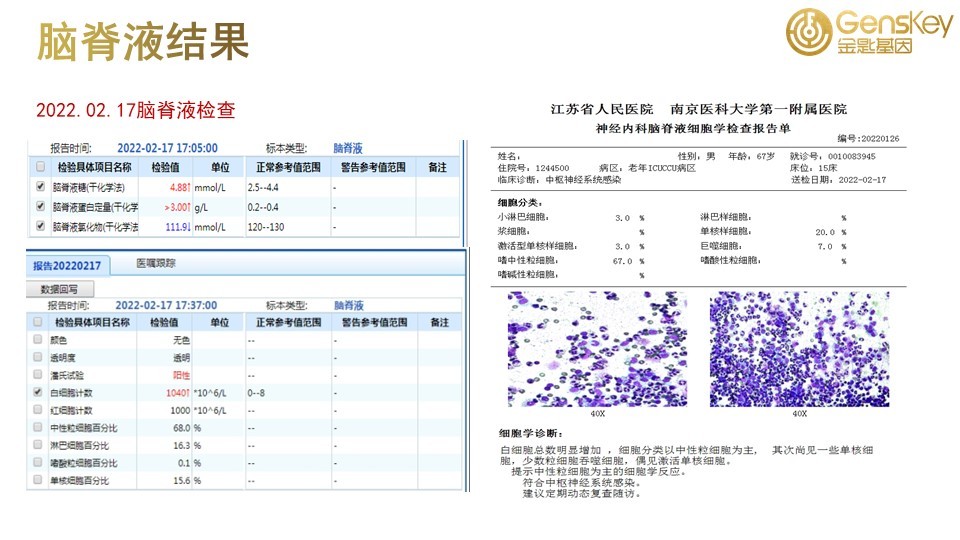Image resolution: width=960 pixels, height=540 pixels.
Task: Select the lymphocyte percentage 16.3
Action: (x=181, y=446)
